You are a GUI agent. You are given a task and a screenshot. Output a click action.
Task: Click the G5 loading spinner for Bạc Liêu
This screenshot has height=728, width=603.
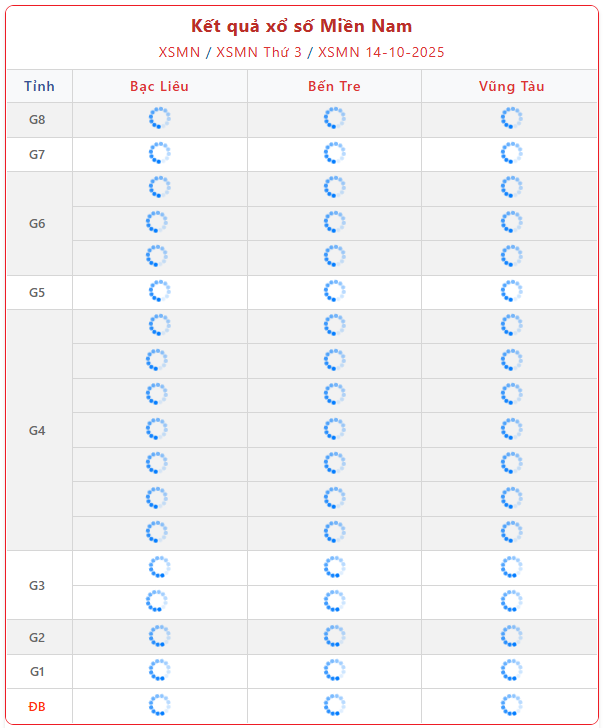coord(159,291)
